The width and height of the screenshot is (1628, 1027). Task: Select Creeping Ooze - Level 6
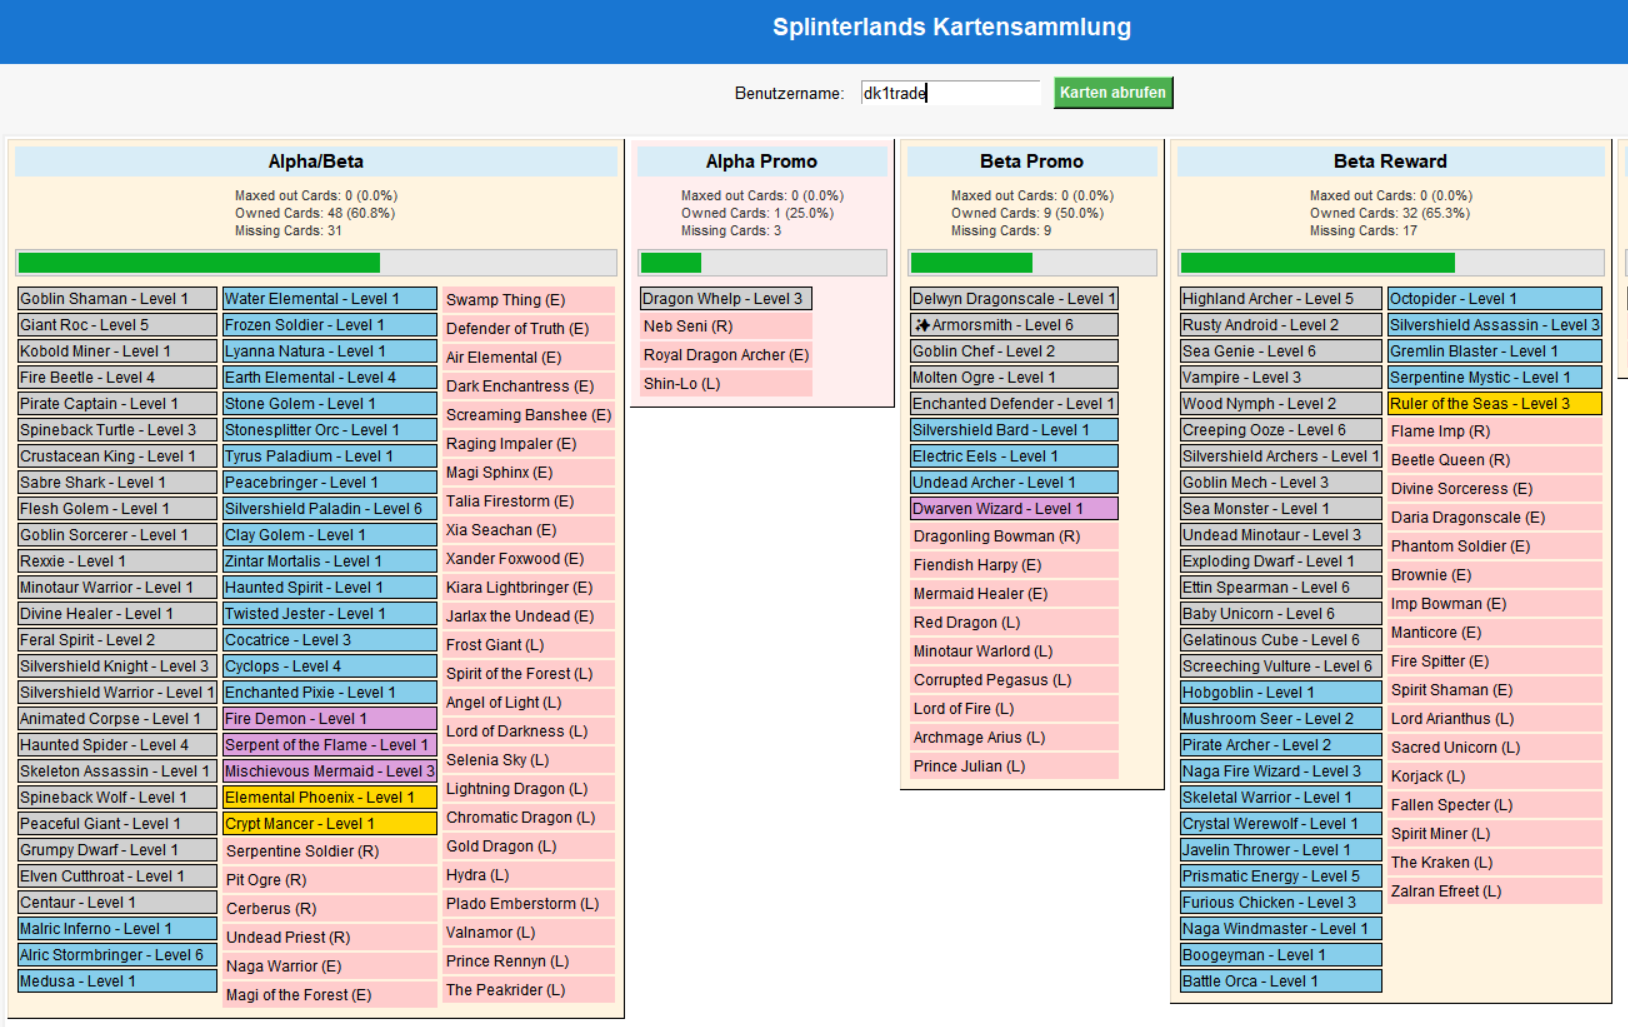[1281, 430]
